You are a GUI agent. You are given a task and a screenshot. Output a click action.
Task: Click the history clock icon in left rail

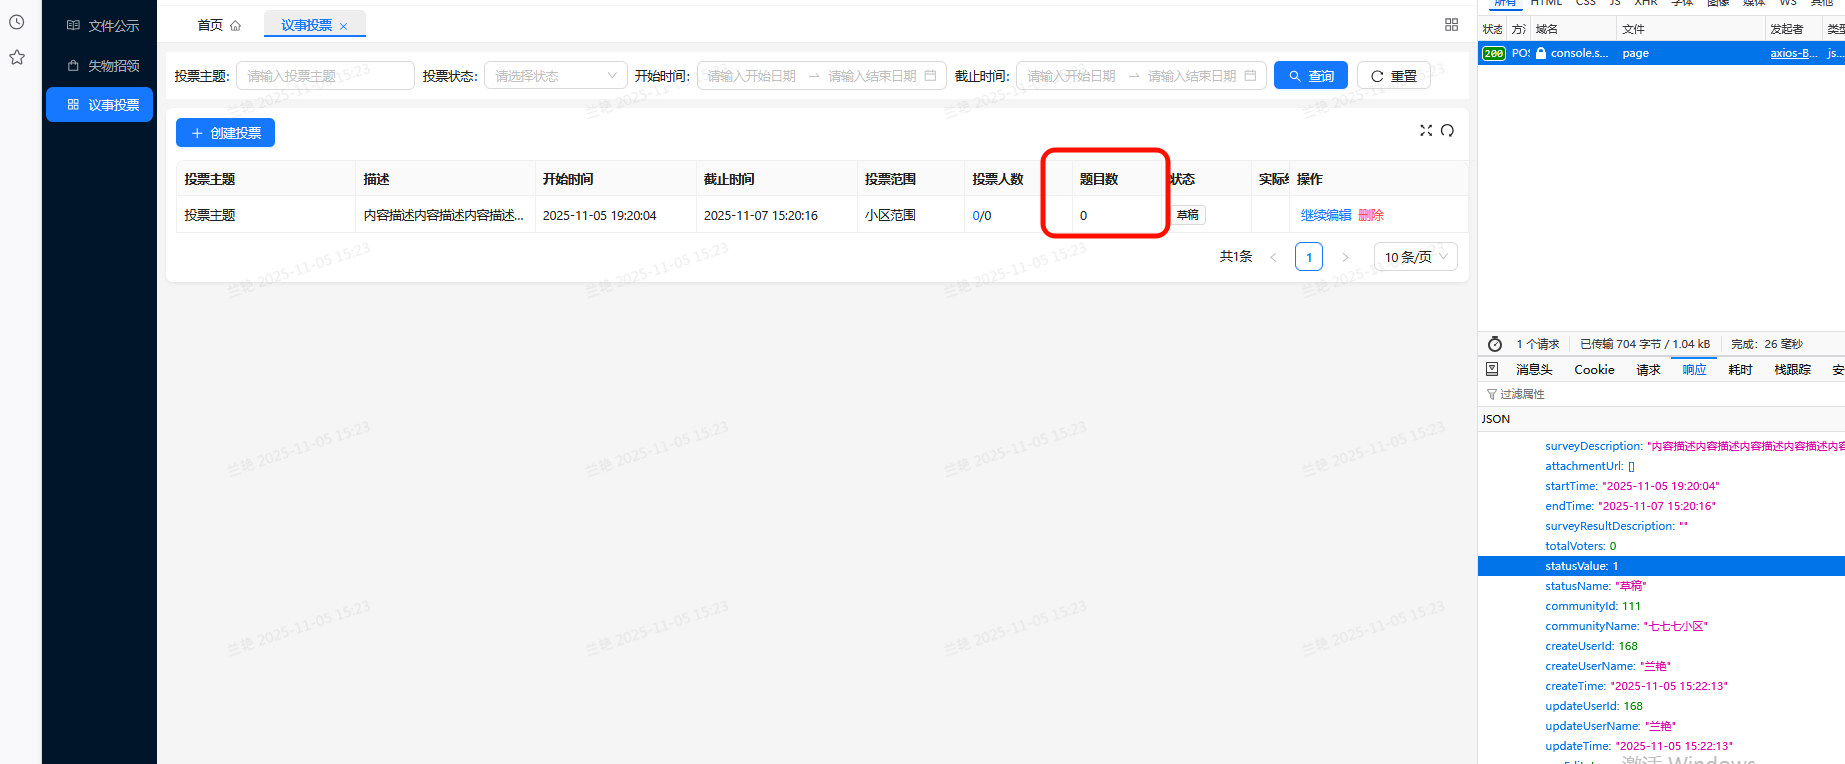tap(17, 22)
